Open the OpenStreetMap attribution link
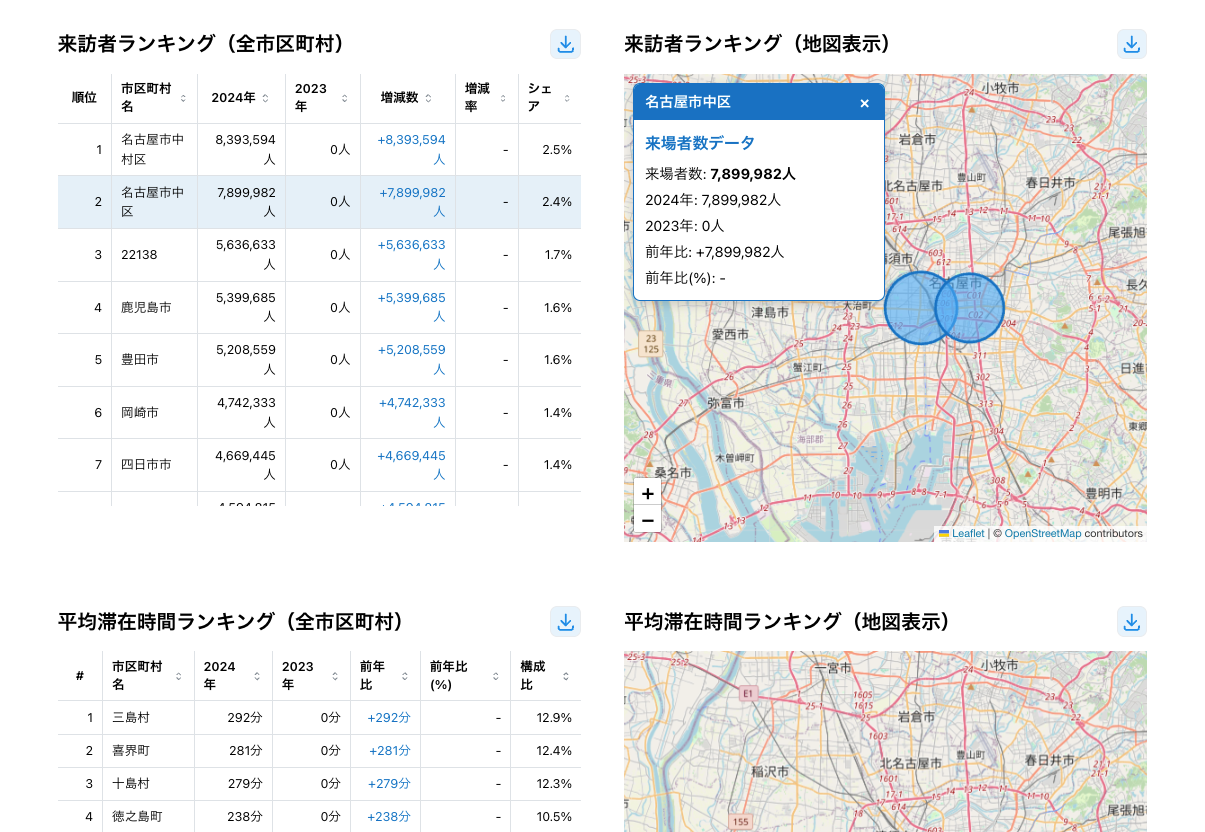Viewport: 1205px width, 832px height. [x=1043, y=534]
